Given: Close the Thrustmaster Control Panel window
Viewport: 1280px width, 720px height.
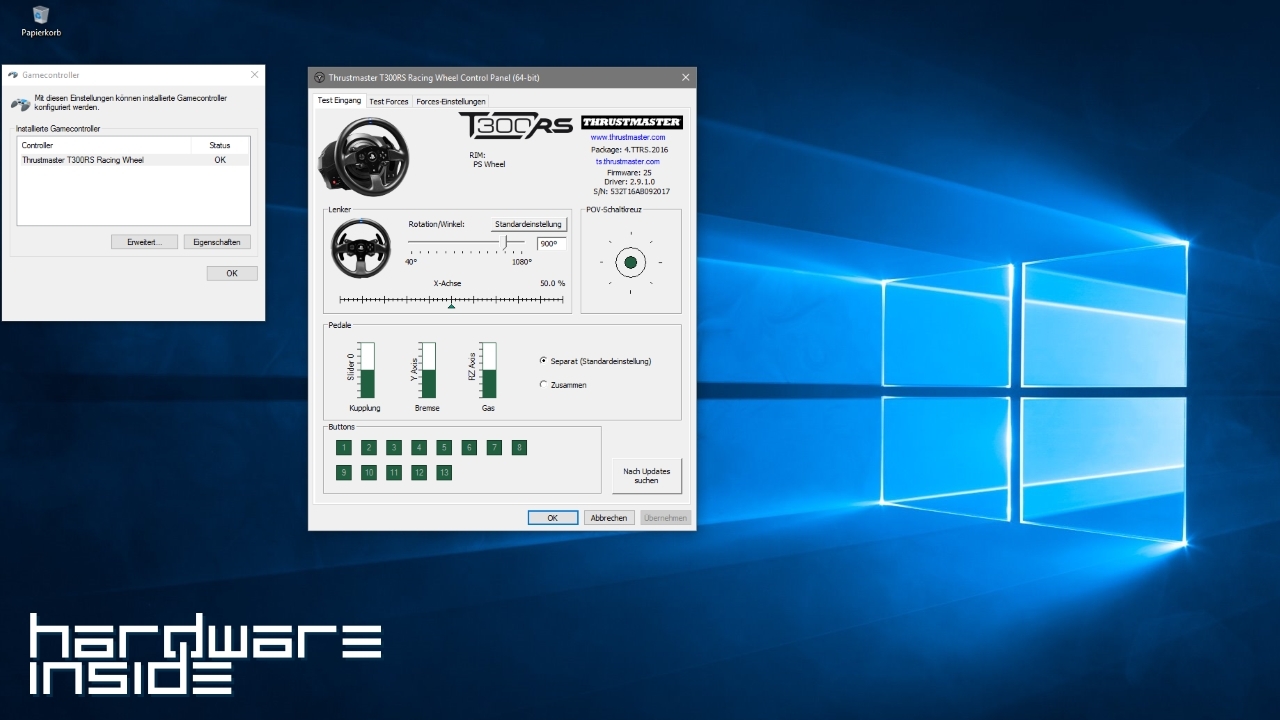Looking at the screenshot, I should 686,77.
